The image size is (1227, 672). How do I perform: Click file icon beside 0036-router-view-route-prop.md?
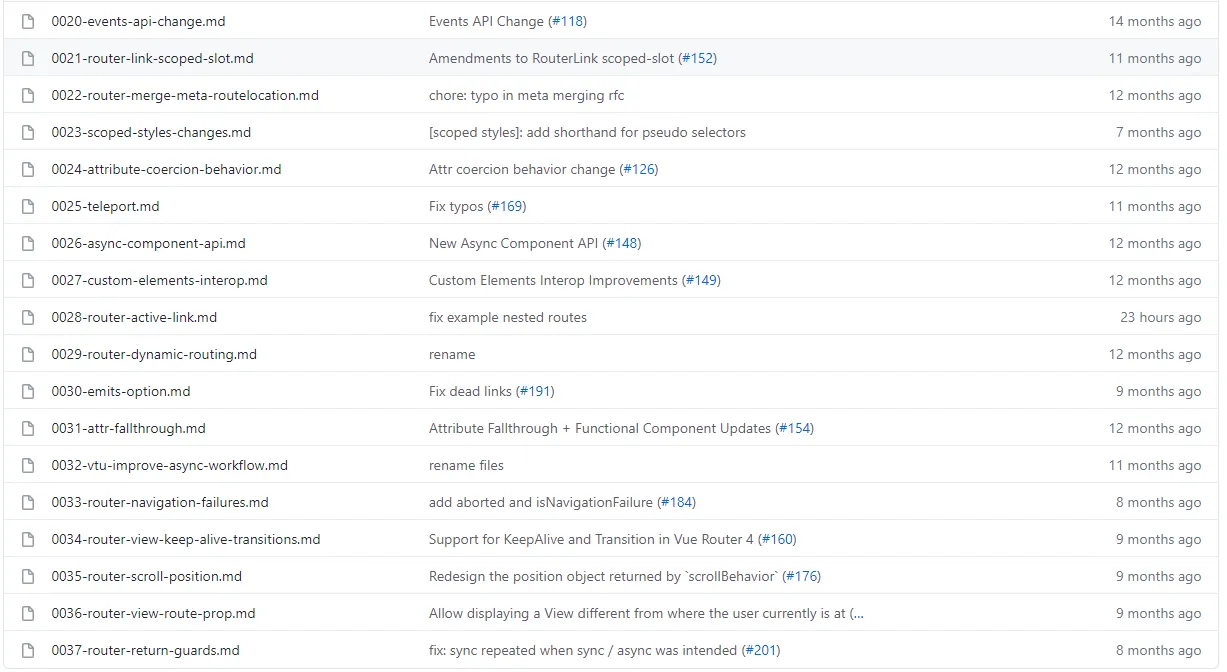point(28,613)
